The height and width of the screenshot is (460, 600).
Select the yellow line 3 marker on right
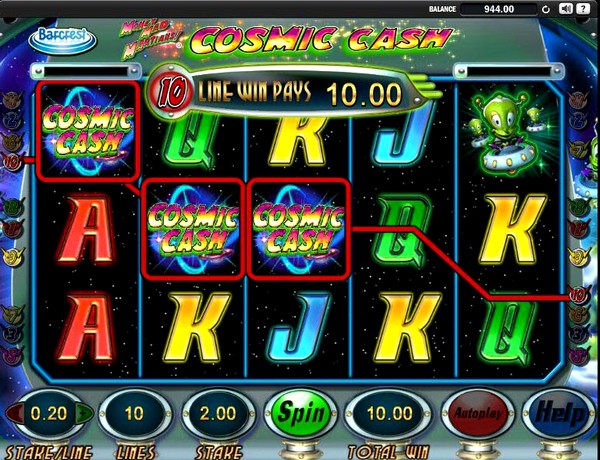click(579, 256)
